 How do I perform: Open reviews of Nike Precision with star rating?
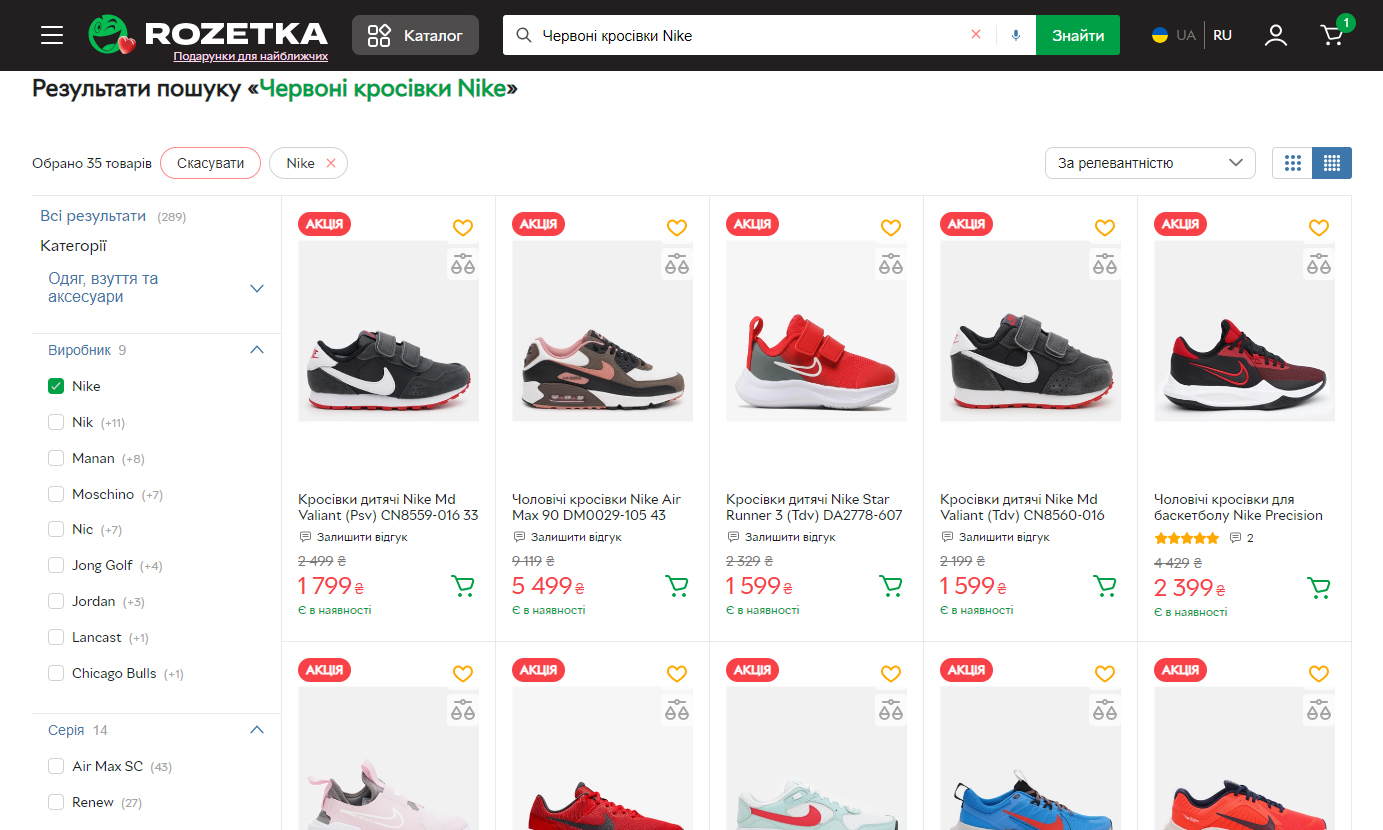[1204, 538]
